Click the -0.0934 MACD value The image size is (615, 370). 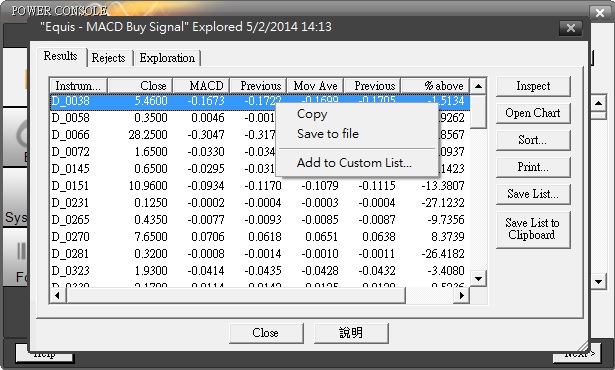[206, 186]
